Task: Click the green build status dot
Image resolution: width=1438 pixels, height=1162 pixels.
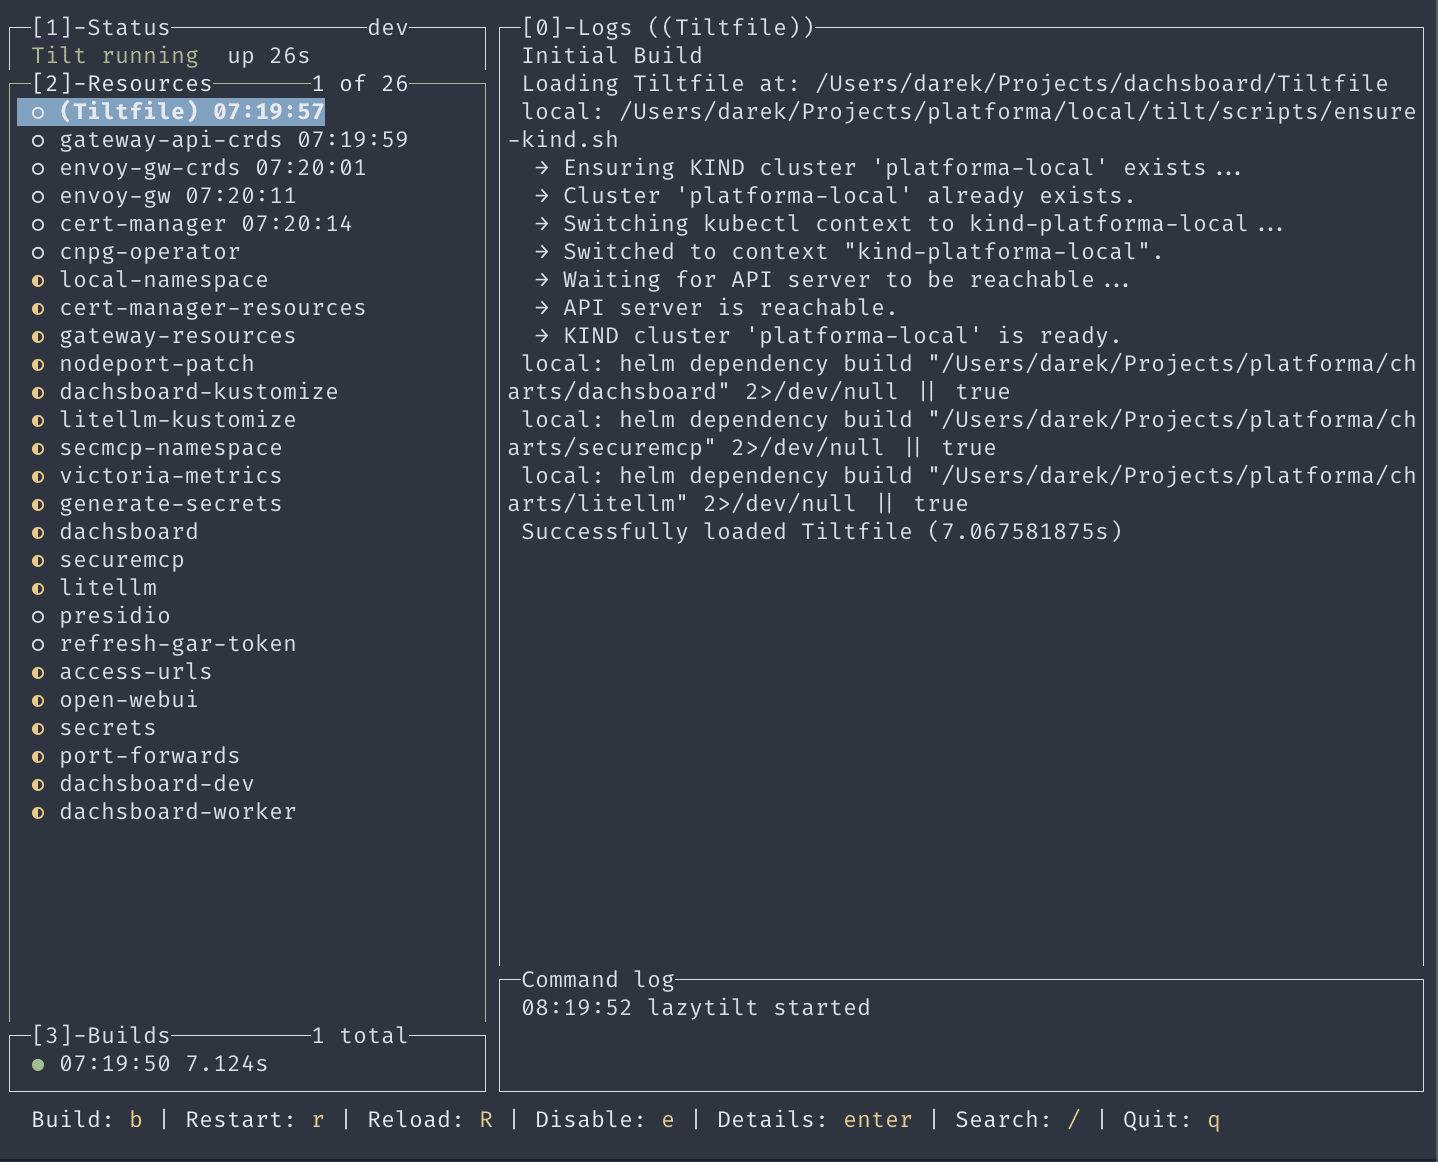Action: (x=38, y=1064)
